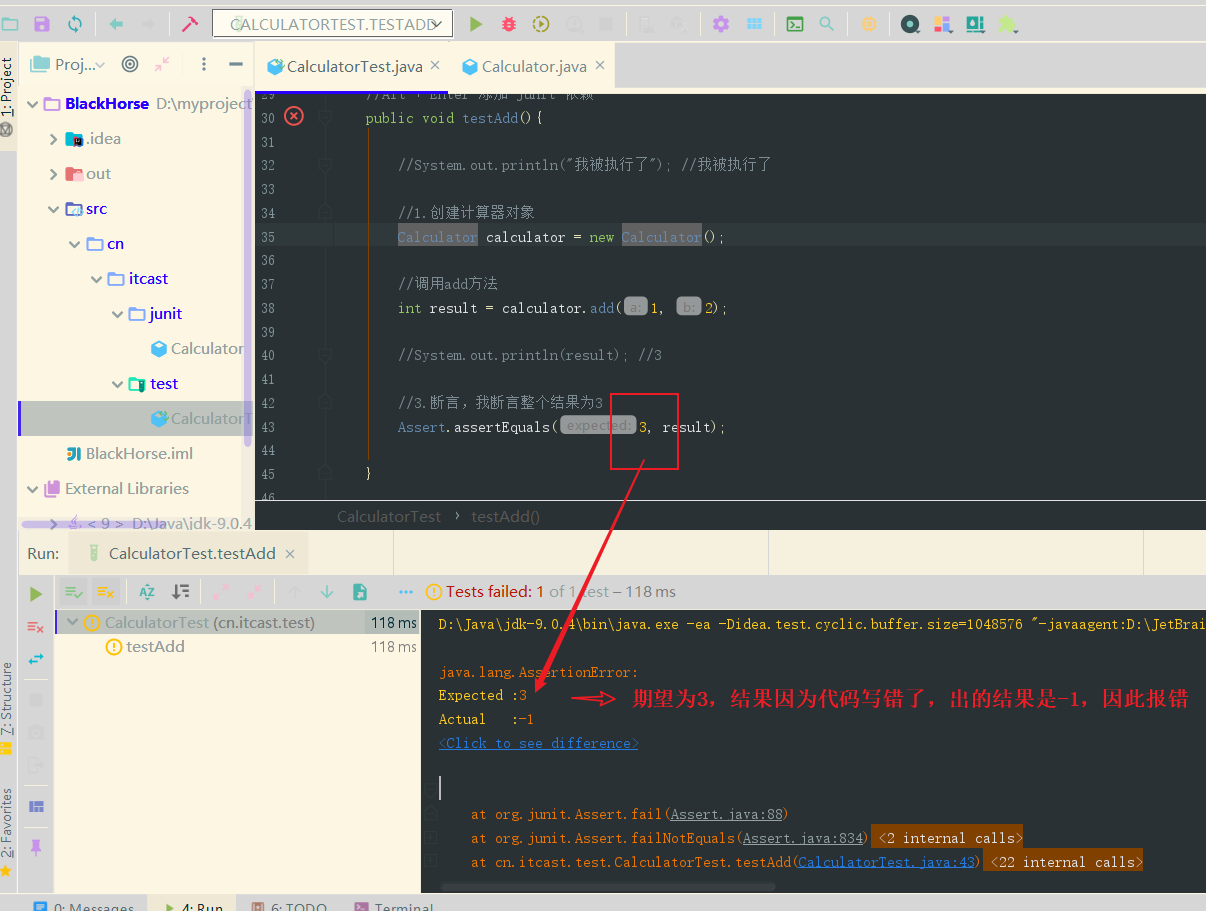Open Project Structure icon in toolbar

[x=754, y=24]
